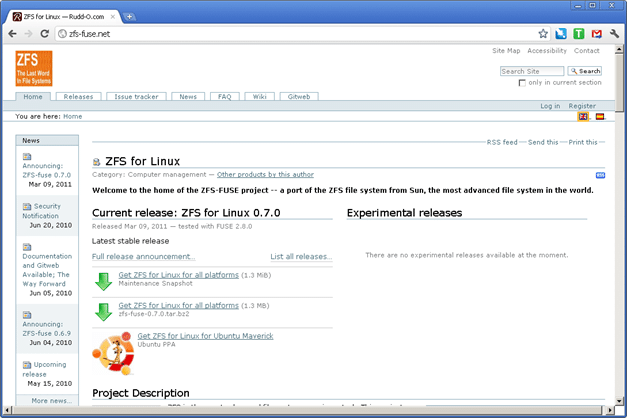
Task: Click the green download arrow for zfs-fuse-0.7.0.tar.bz2
Action: 104,312
